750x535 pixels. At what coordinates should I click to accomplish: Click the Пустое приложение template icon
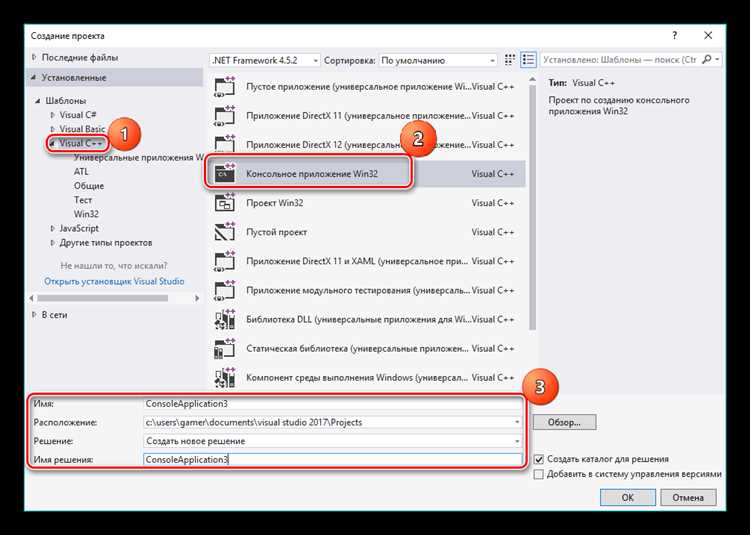(x=225, y=87)
